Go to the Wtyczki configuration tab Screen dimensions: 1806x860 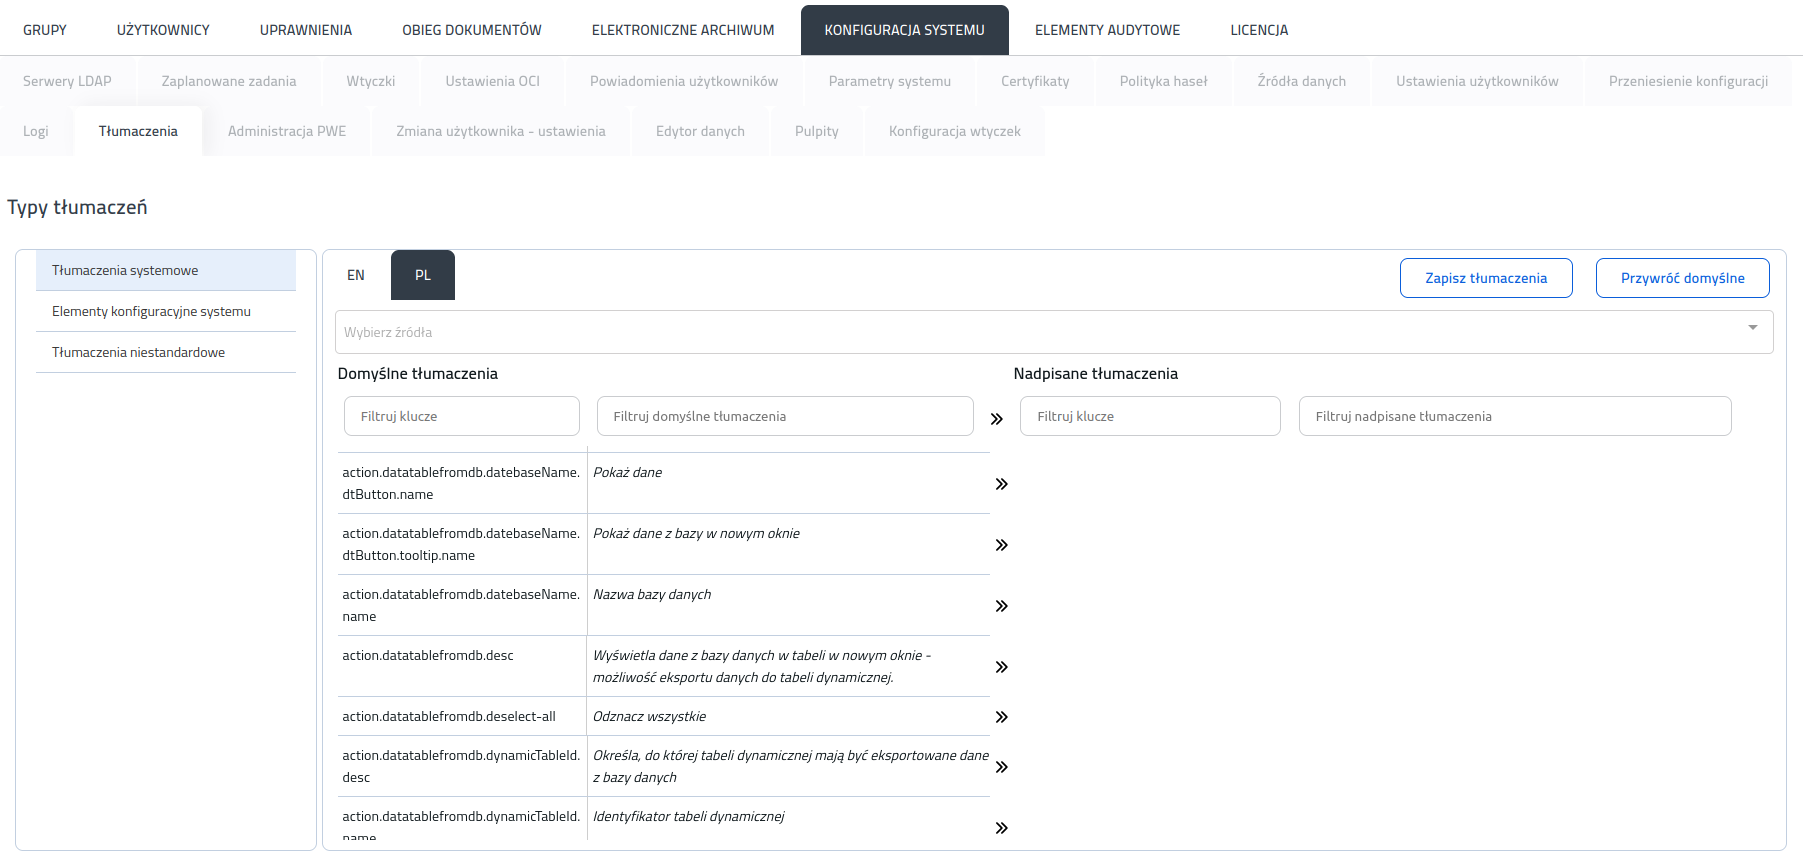[x=371, y=81]
